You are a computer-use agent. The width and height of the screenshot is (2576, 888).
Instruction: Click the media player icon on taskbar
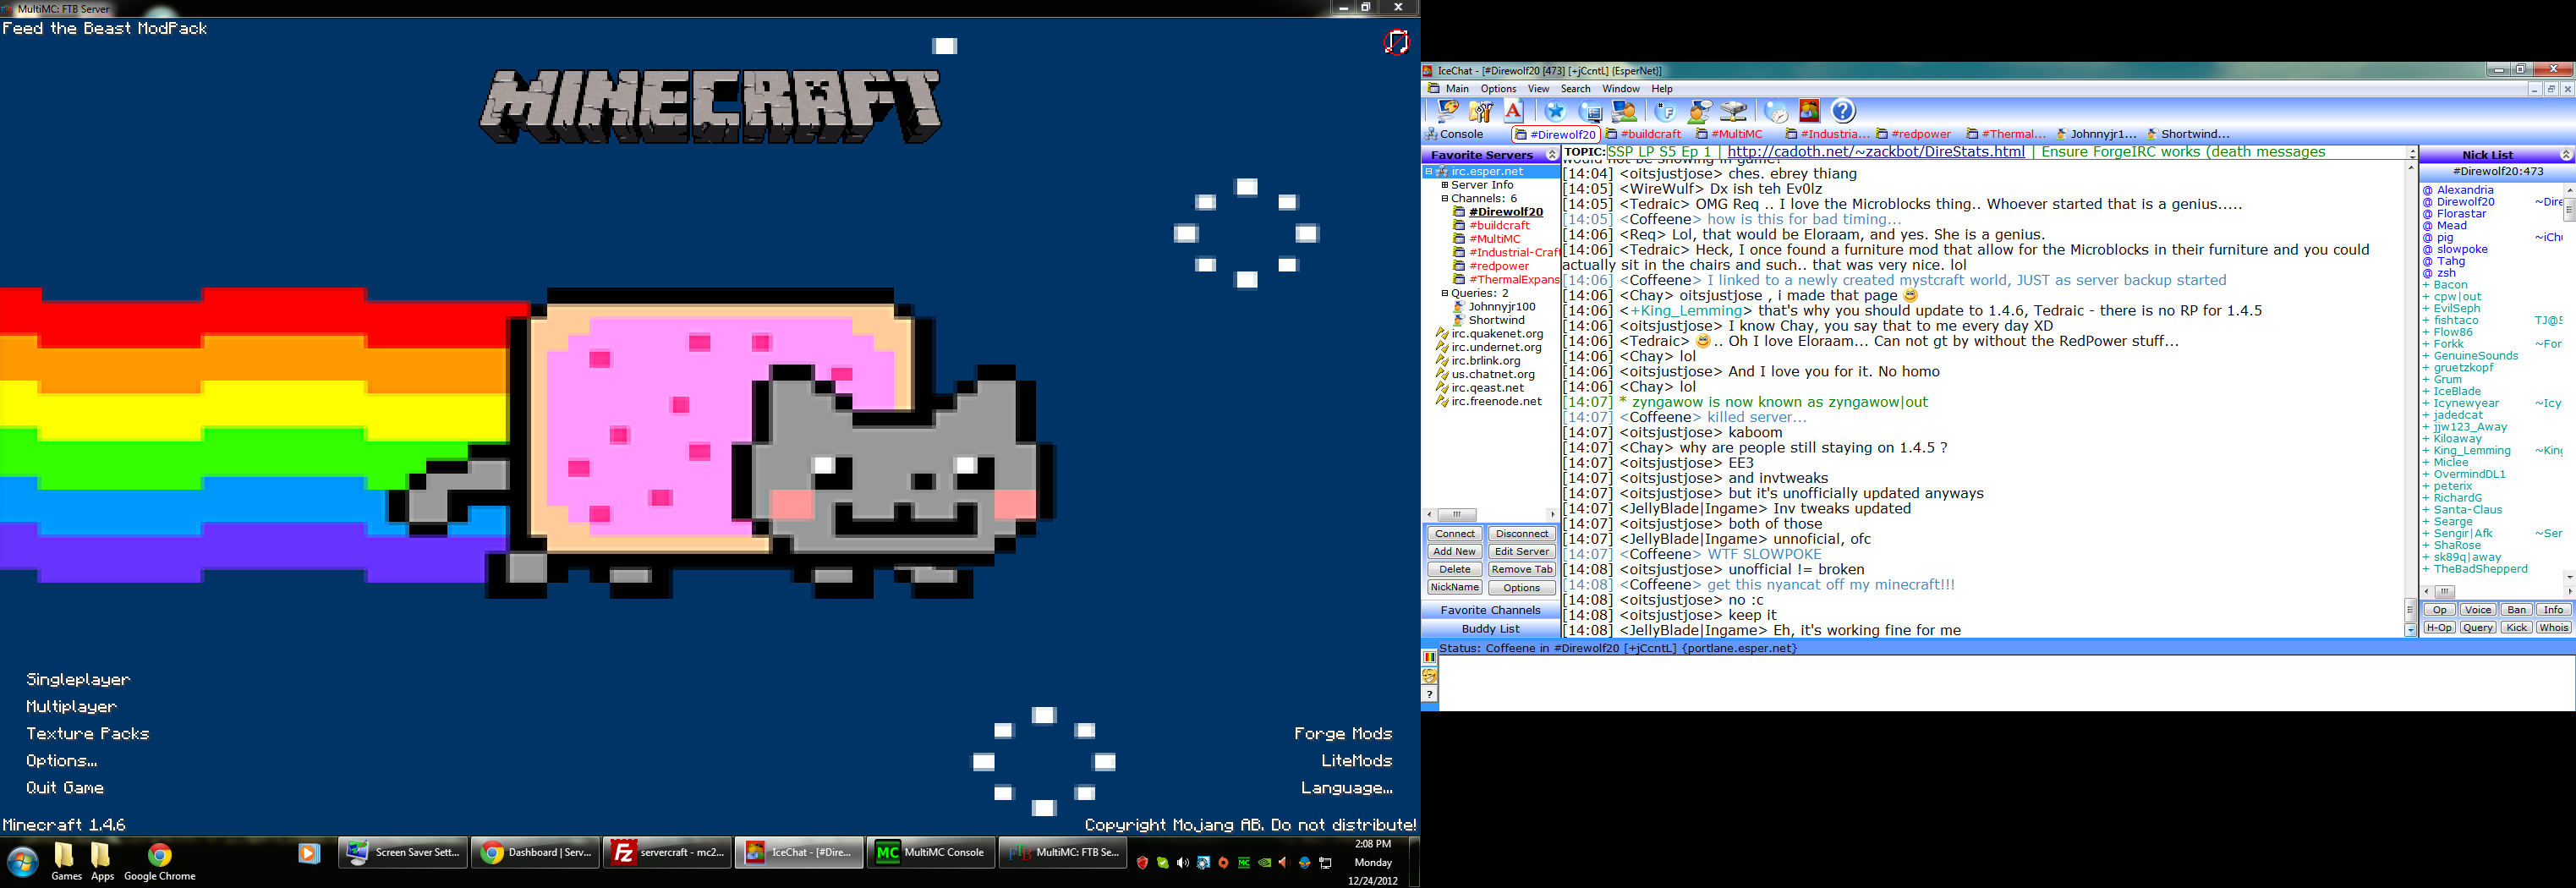309,853
